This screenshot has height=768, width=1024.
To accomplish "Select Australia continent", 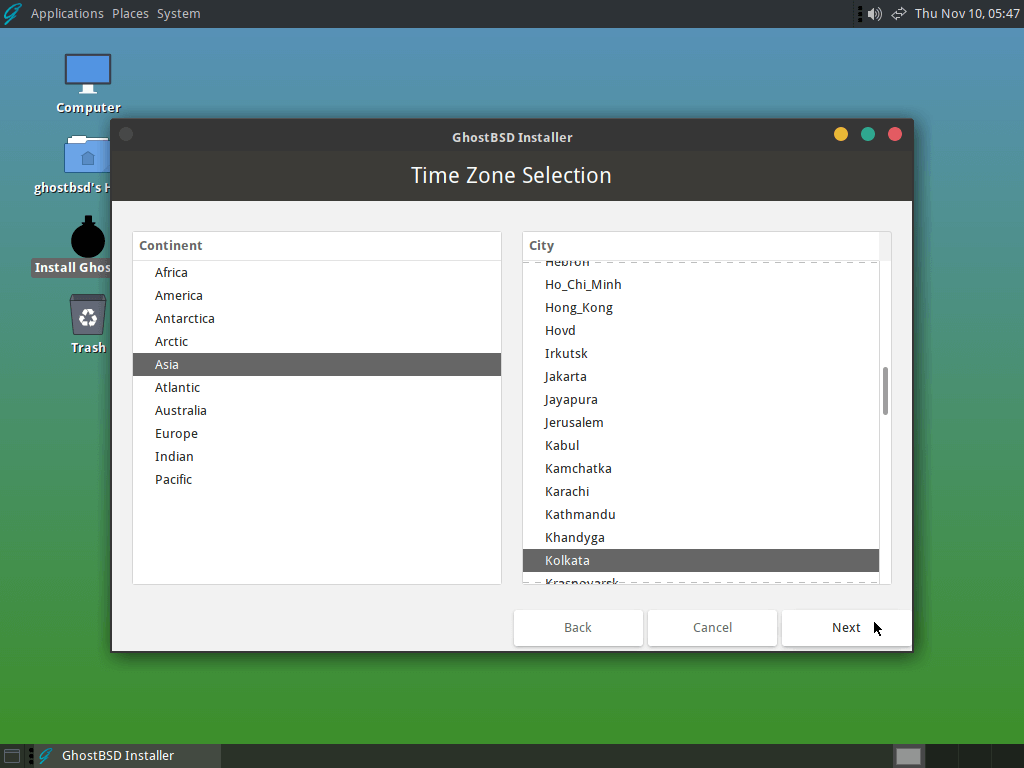I will point(317,410).
